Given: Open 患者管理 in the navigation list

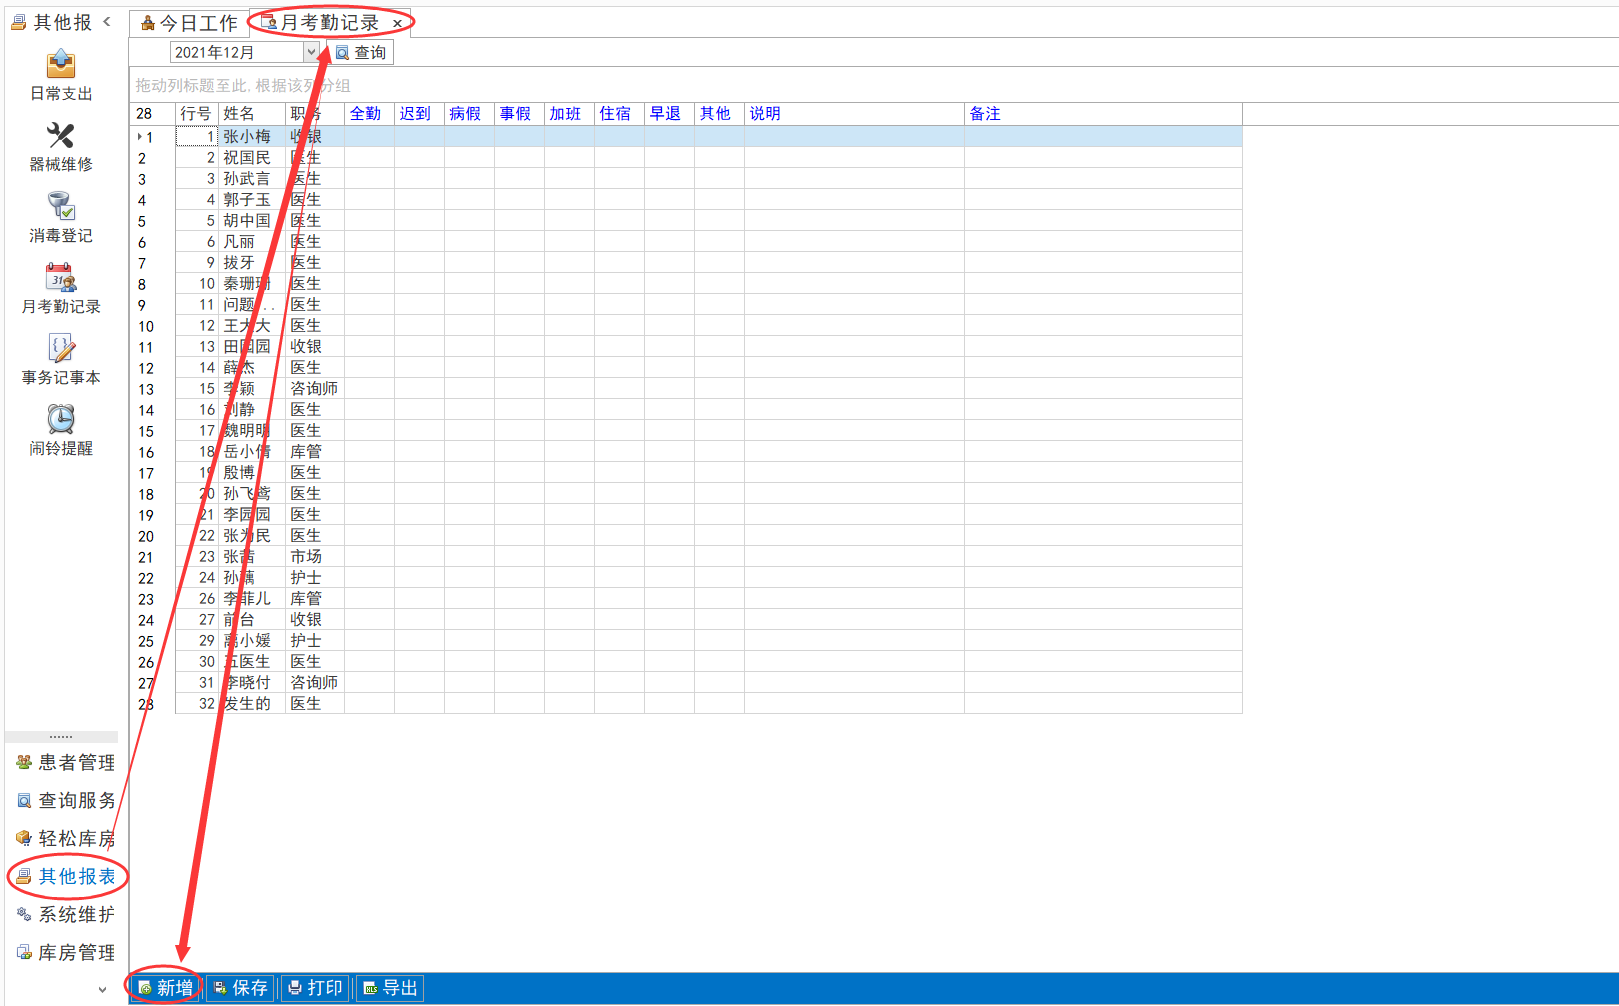Looking at the screenshot, I should [66, 763].
